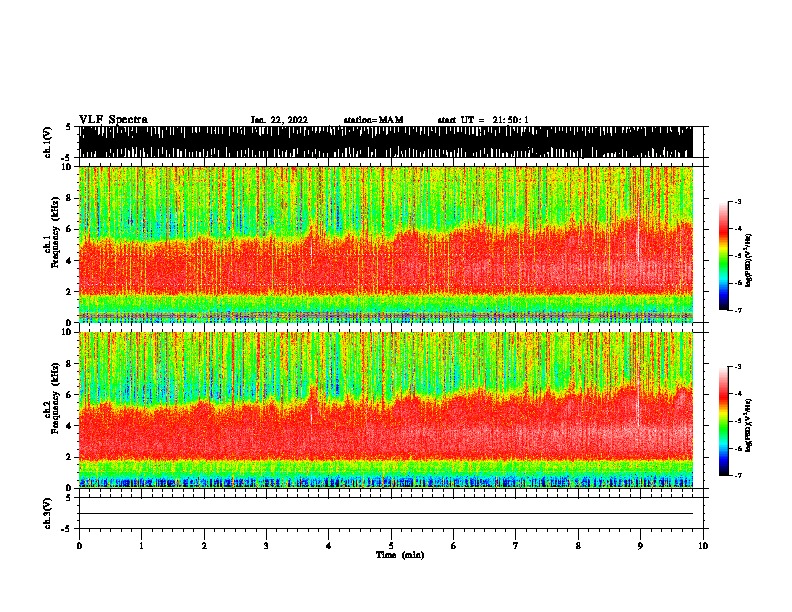
Task: Click the "-3" label on ch.1 colorbar
Action: coord(737,201)
